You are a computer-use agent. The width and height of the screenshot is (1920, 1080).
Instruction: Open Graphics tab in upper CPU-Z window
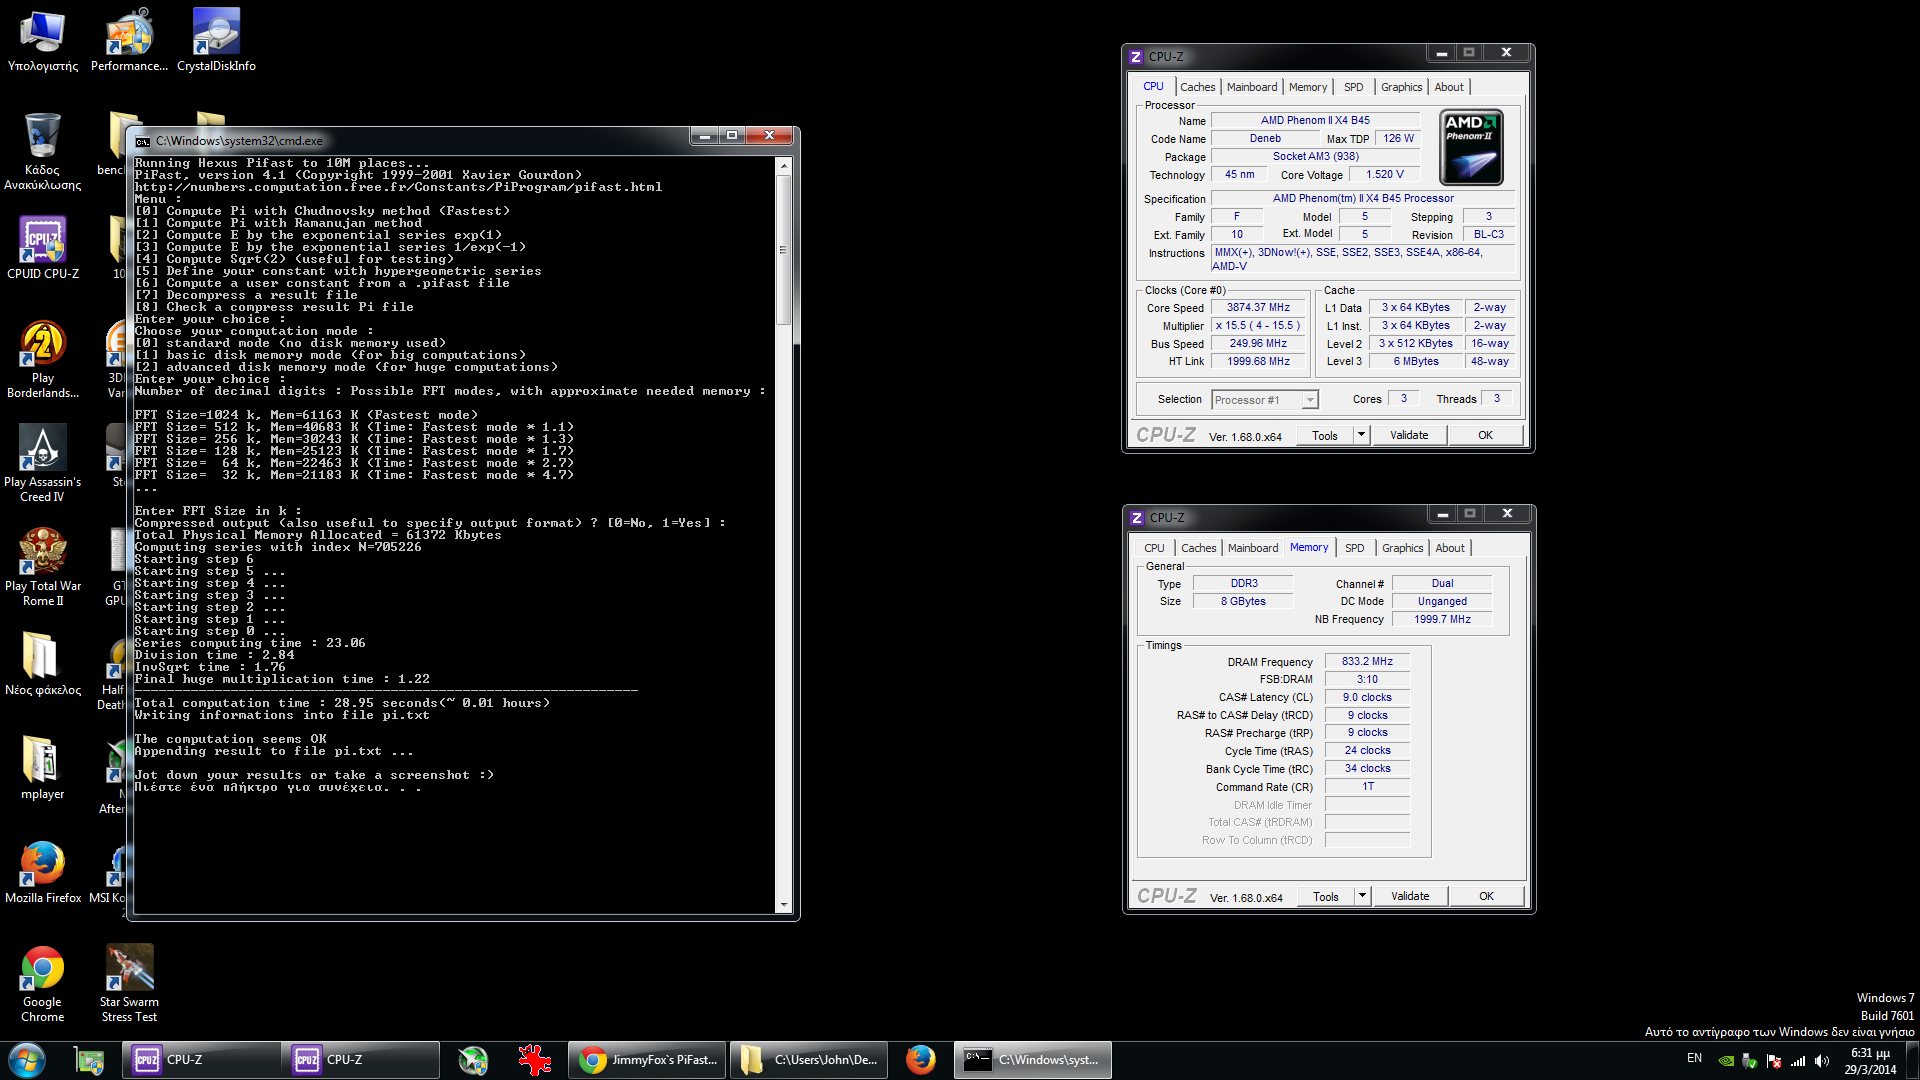pos(1401,87)
